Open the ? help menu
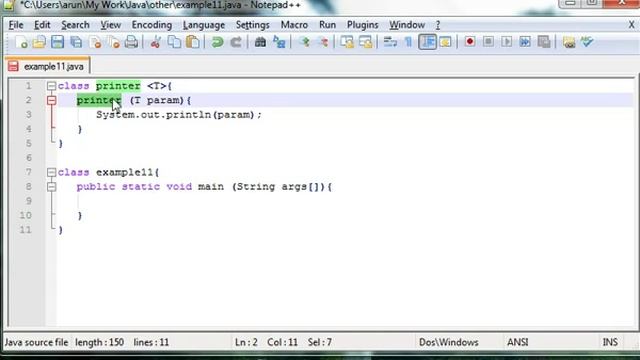 point(438,25)
